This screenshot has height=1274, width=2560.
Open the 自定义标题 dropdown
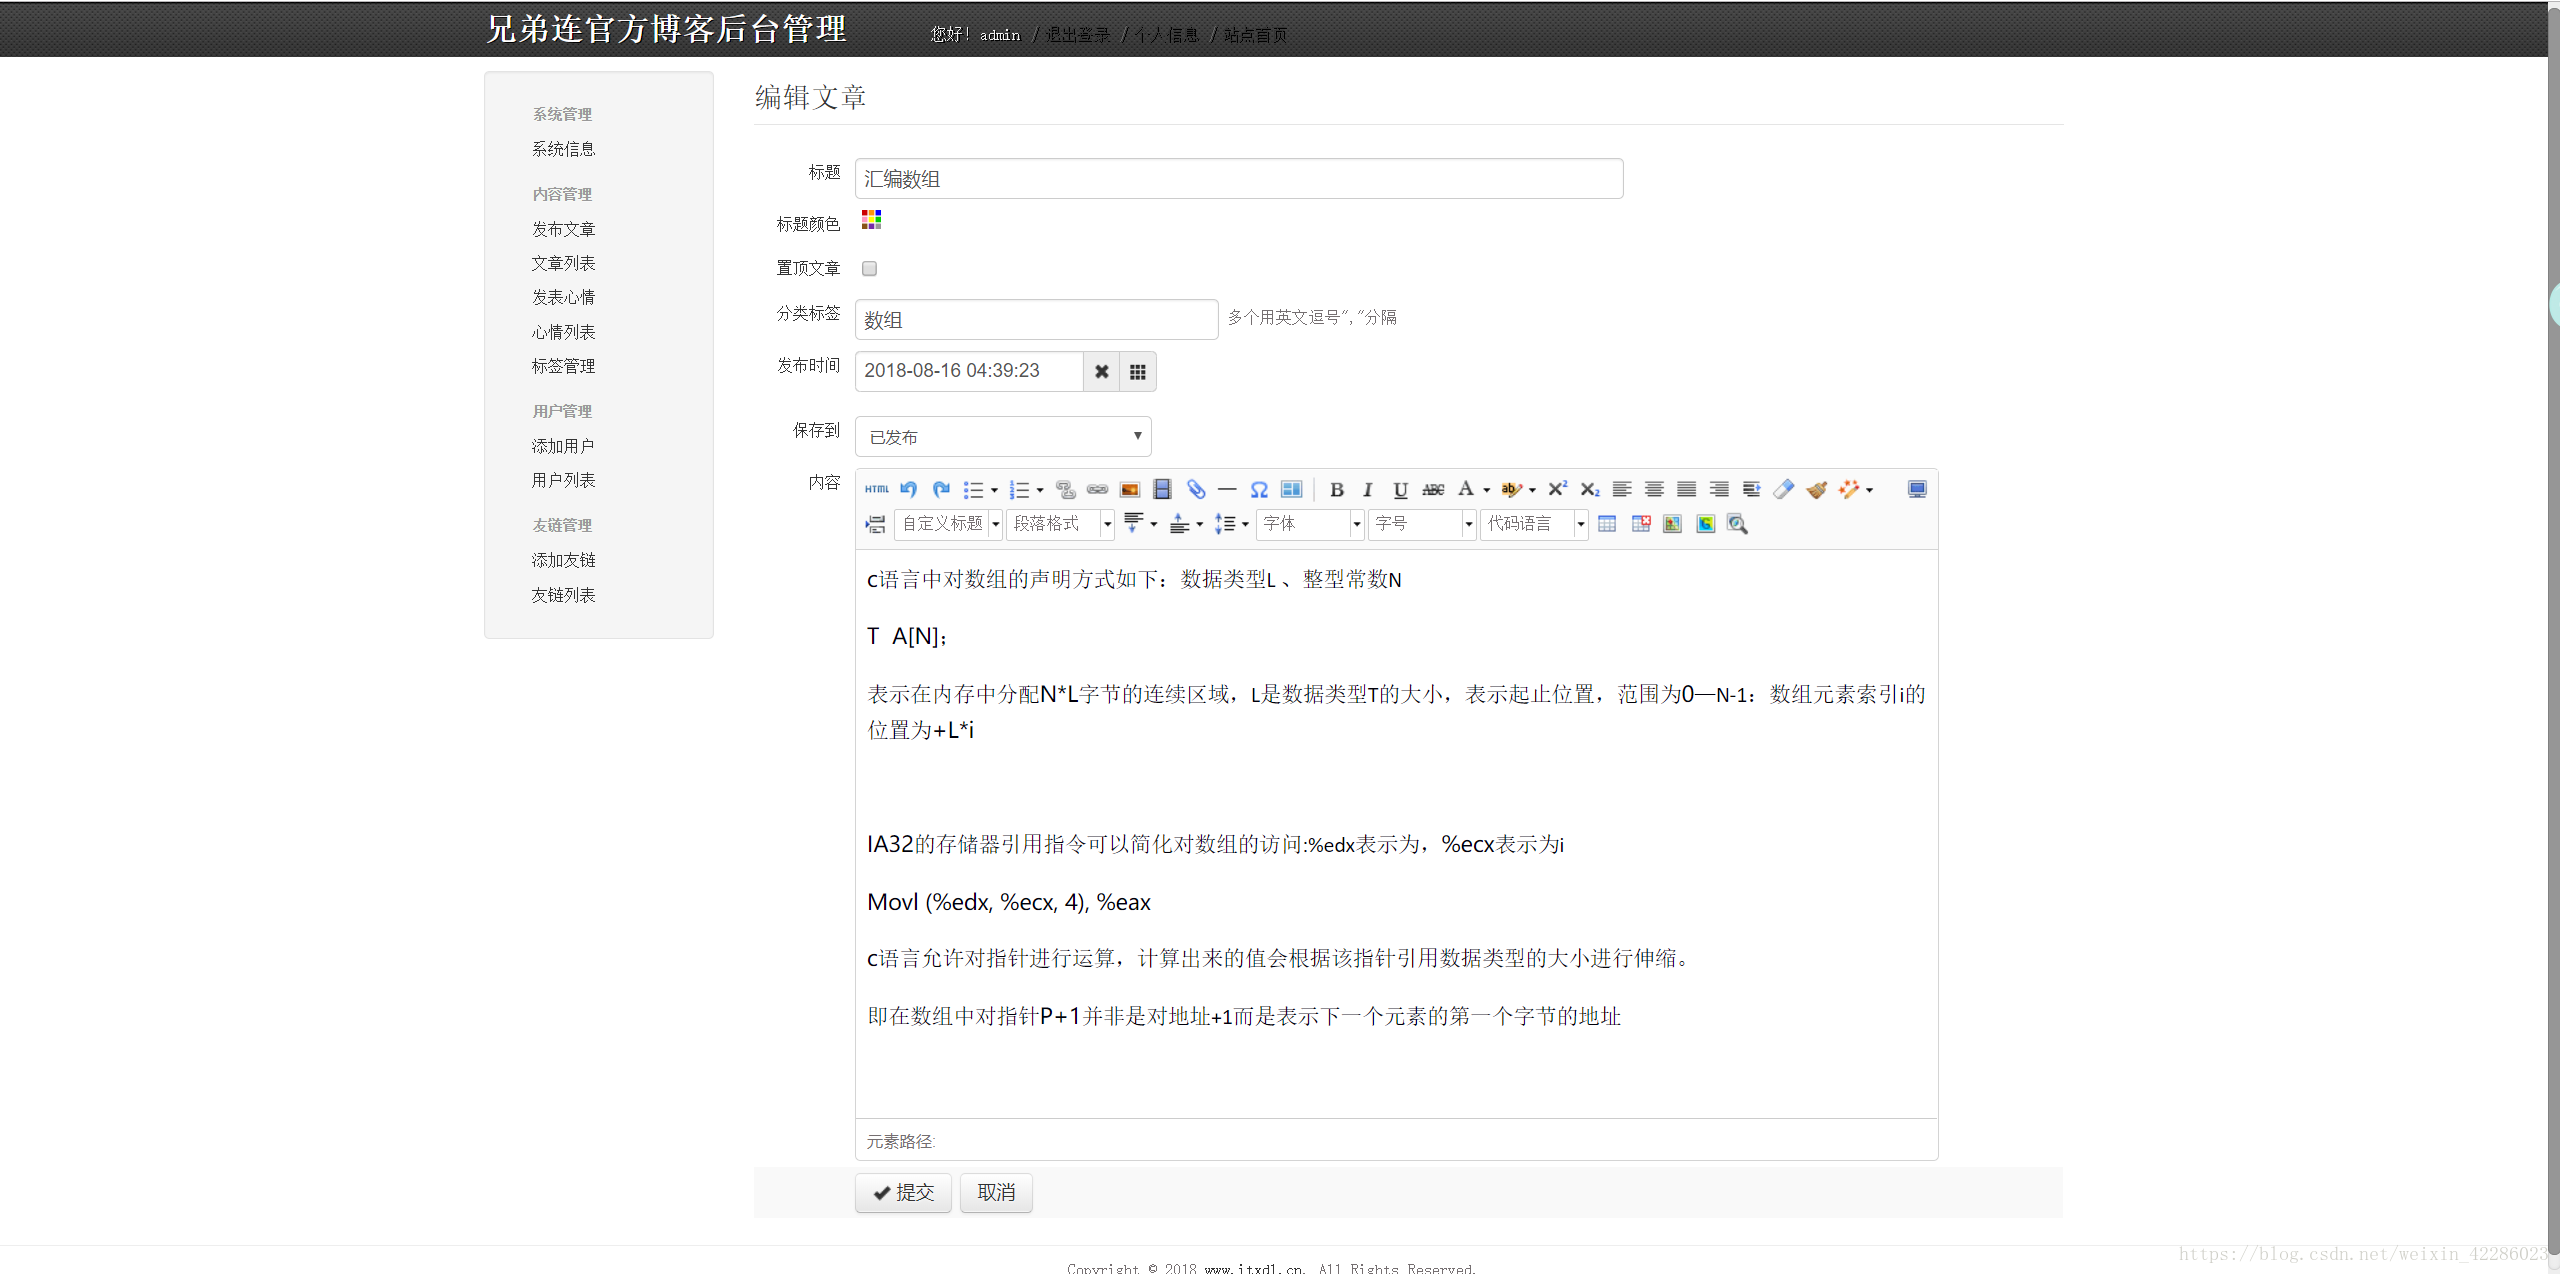[948, 524]
